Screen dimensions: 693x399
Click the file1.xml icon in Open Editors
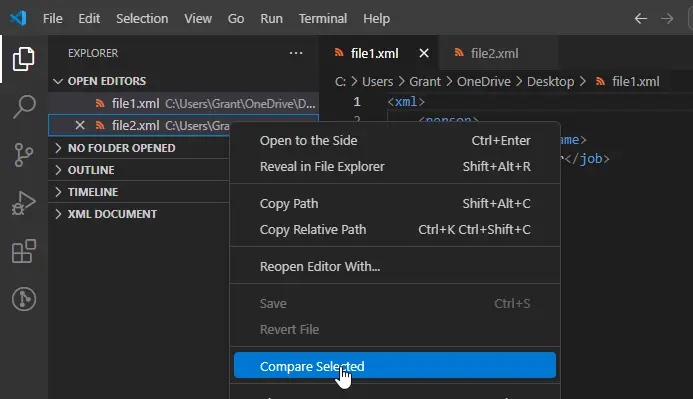coord(100,103)
